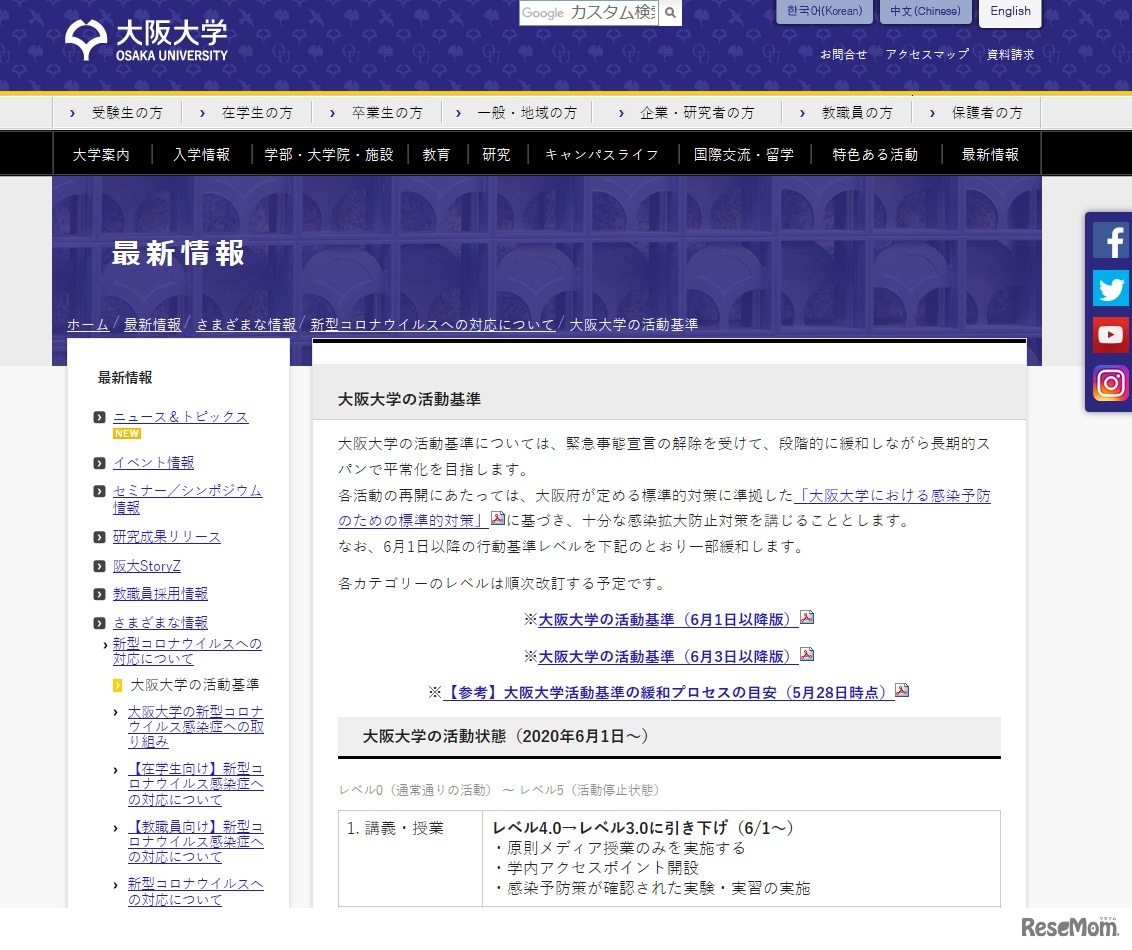Open the PDF icon beside 緩和プロセスの目安
The height and width of the screenshot is (950, 1132).
[x=901, y=690]
